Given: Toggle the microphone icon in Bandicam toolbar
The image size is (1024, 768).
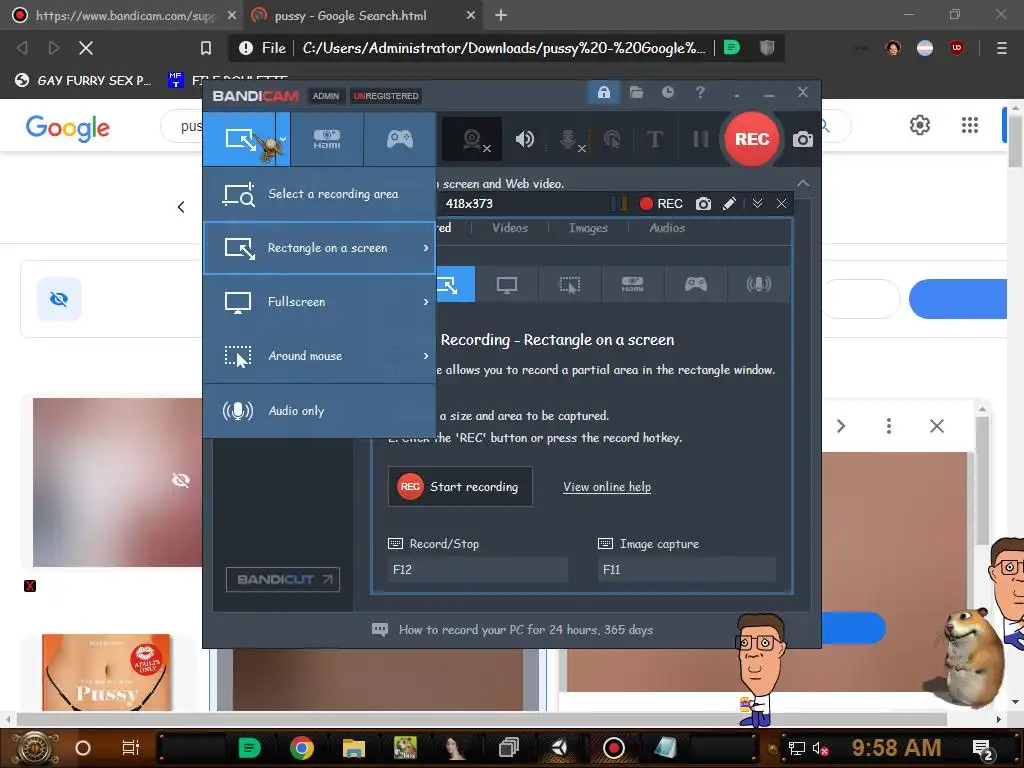Looking at the screenshot, I should click(x=569, y=139).
